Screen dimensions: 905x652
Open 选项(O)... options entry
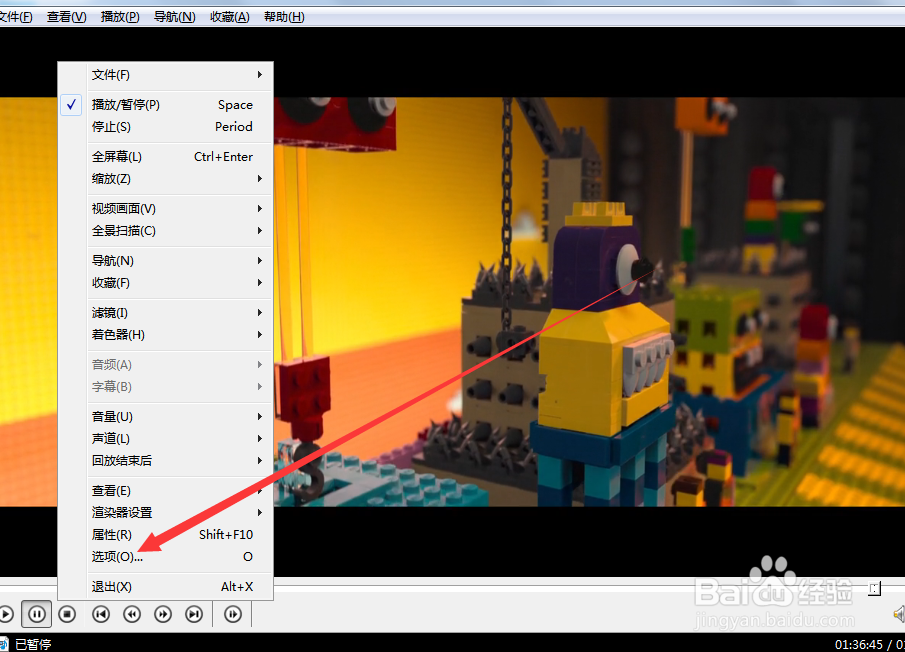coord(166,556)
